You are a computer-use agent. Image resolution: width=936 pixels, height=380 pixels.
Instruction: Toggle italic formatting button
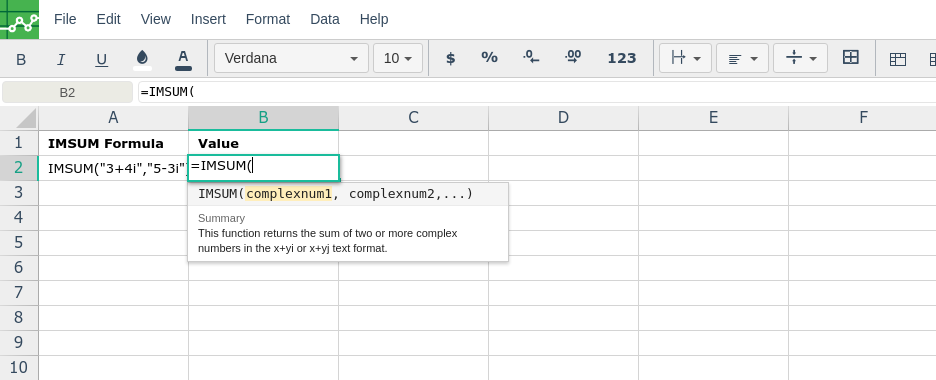coord(61,59)
